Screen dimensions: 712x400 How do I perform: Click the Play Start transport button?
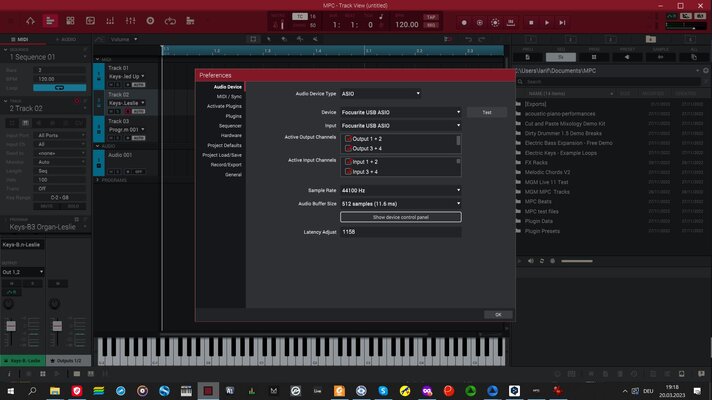click(562, 23)
